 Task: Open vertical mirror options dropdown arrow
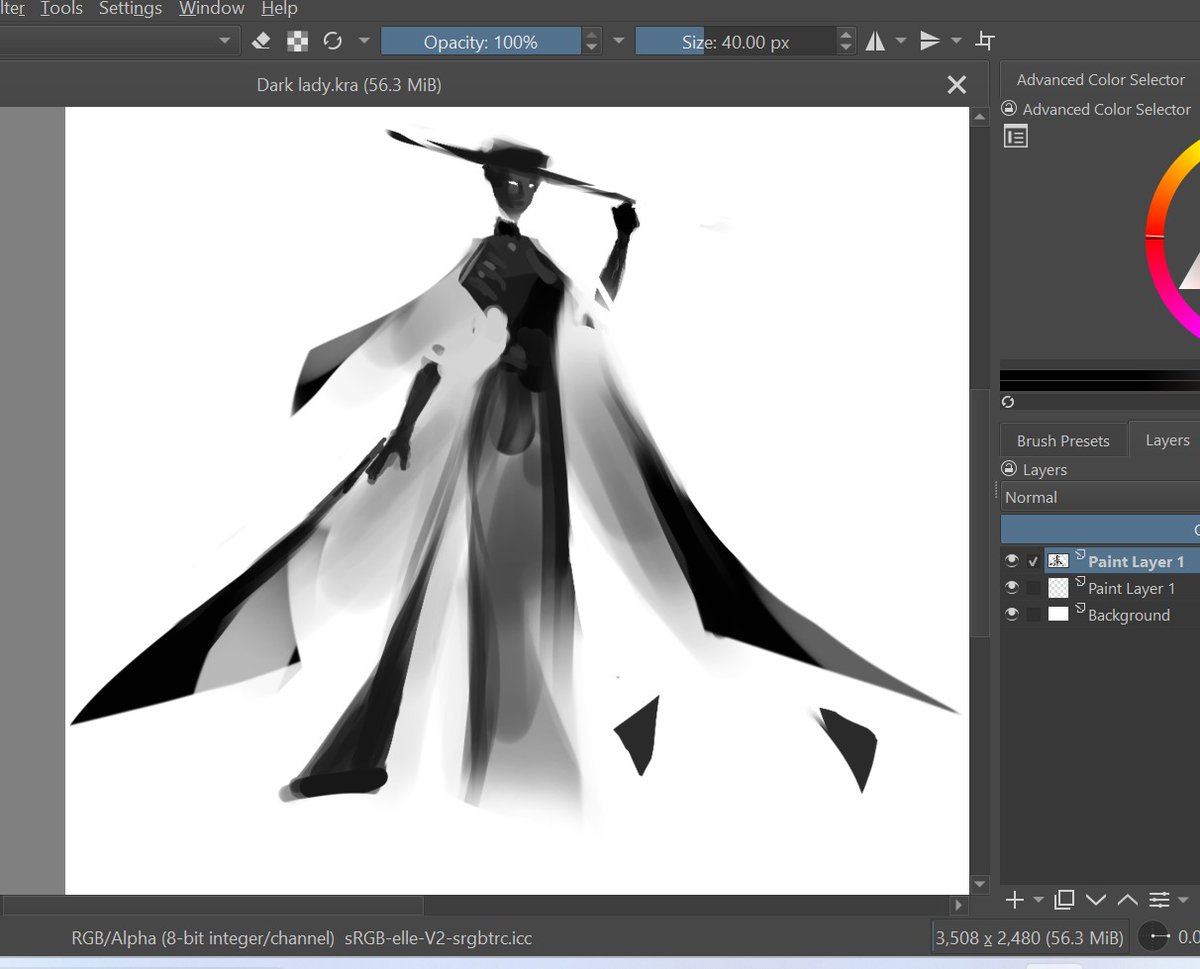click(956, 41)
